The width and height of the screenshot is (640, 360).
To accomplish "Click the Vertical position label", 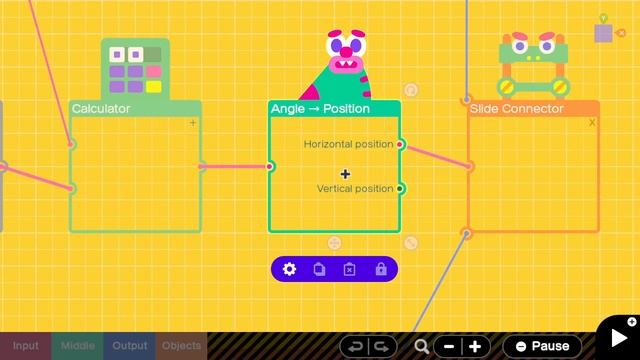I will point(355,189).
